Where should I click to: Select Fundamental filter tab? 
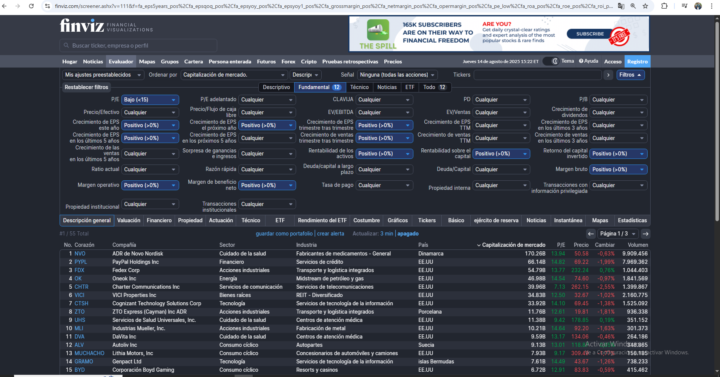[319, 87]
